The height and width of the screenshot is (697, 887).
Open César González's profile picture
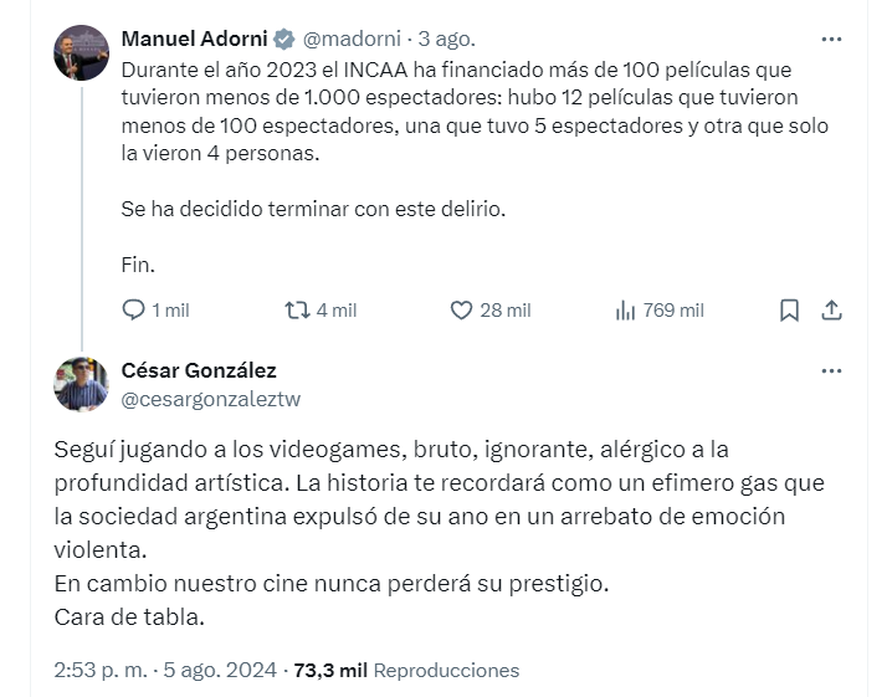tap(81, 384)
